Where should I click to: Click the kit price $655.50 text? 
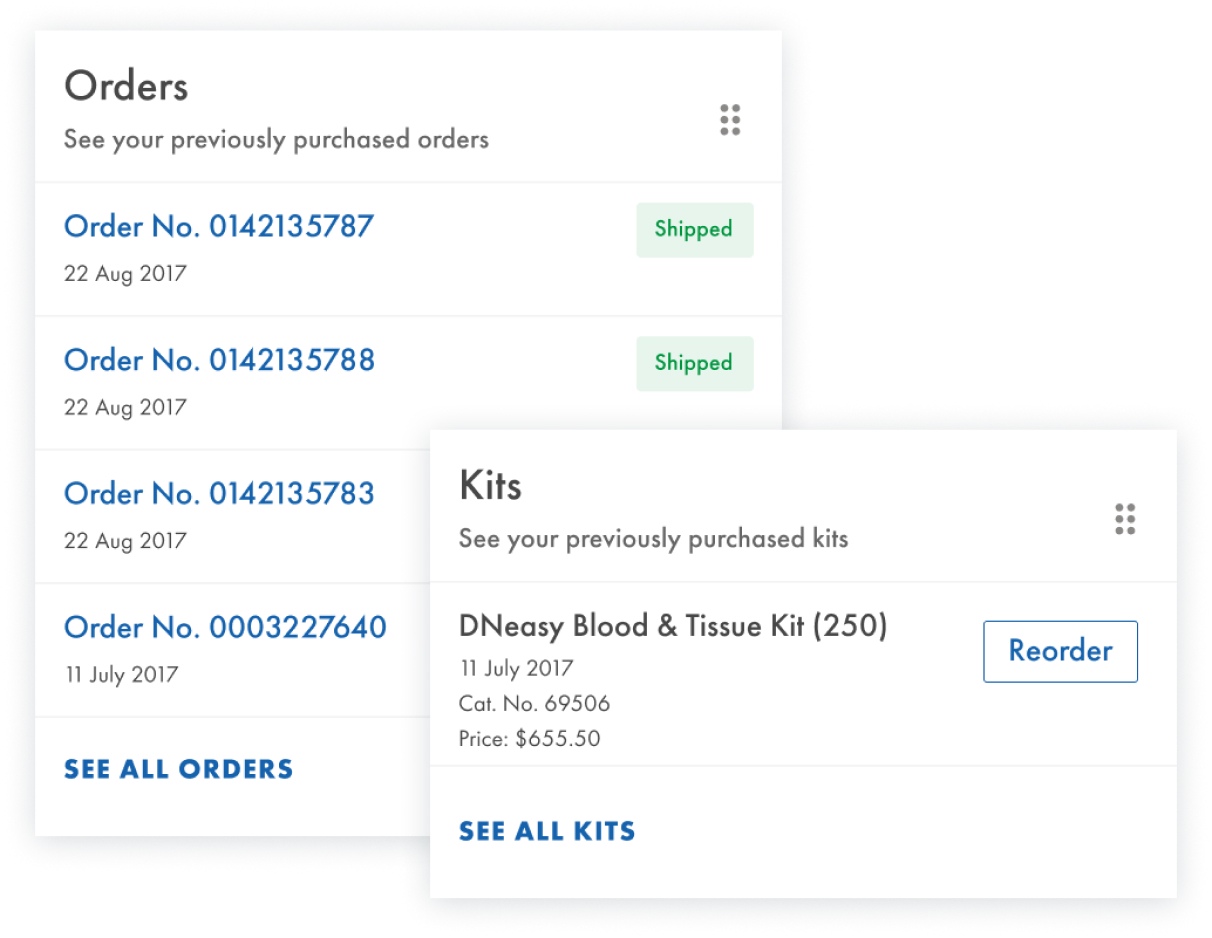coord(530,740)
